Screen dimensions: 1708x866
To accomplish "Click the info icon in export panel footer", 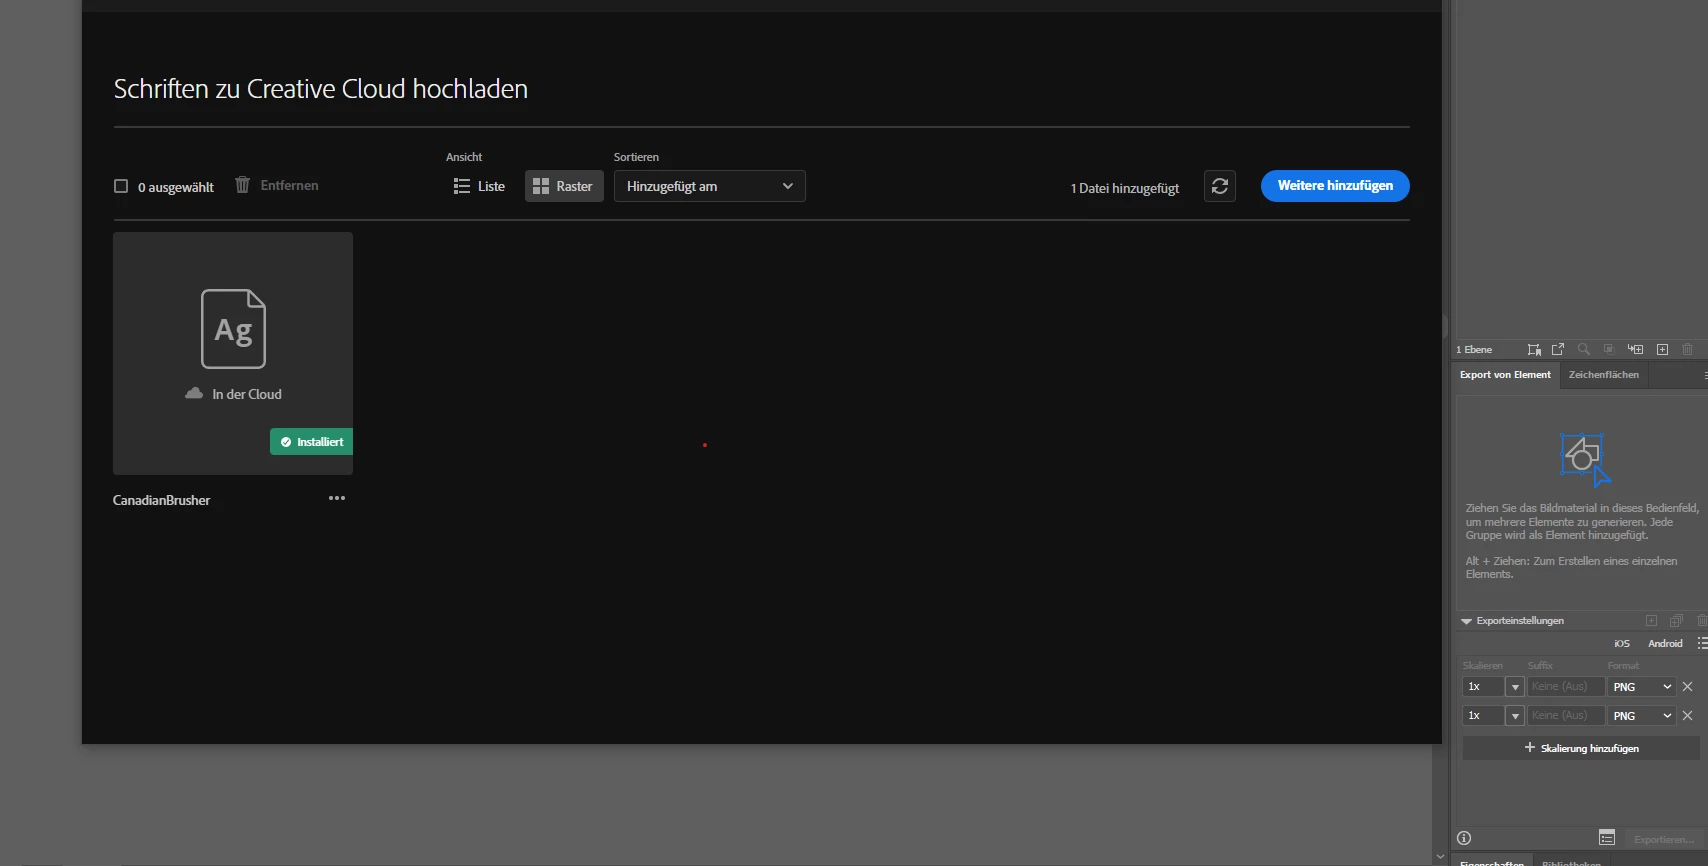I will pyautogui.click(x=1465, y=838).
